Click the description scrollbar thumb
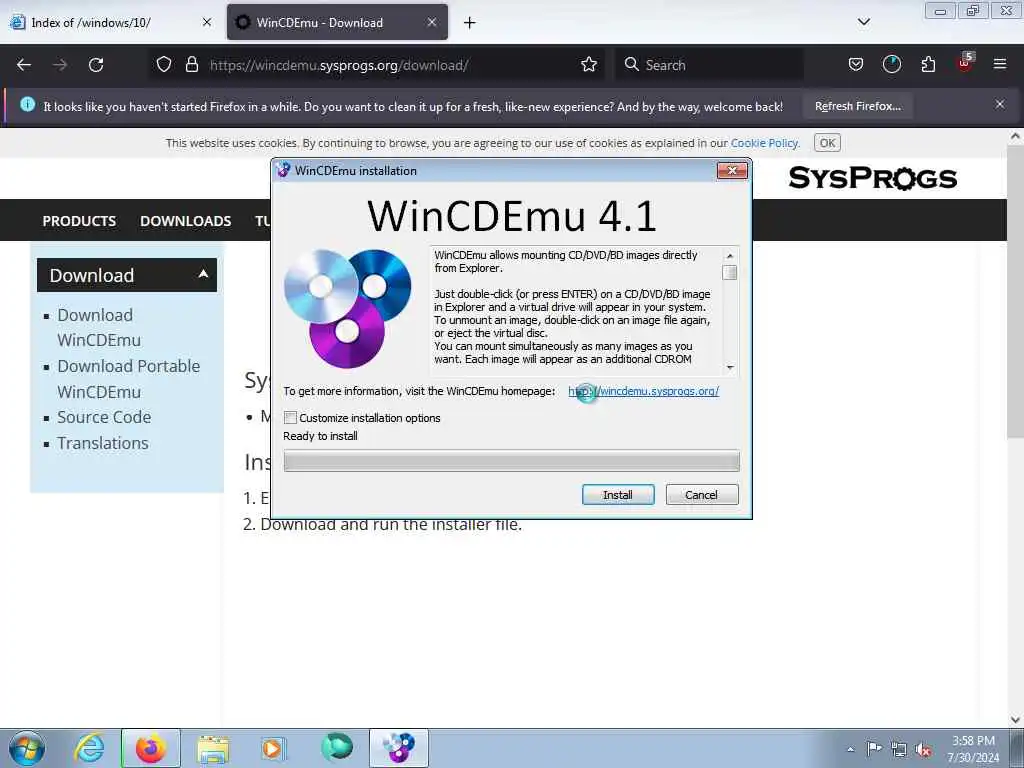The height and width of the screenshot is (768, 1024). tap(730, 272)
